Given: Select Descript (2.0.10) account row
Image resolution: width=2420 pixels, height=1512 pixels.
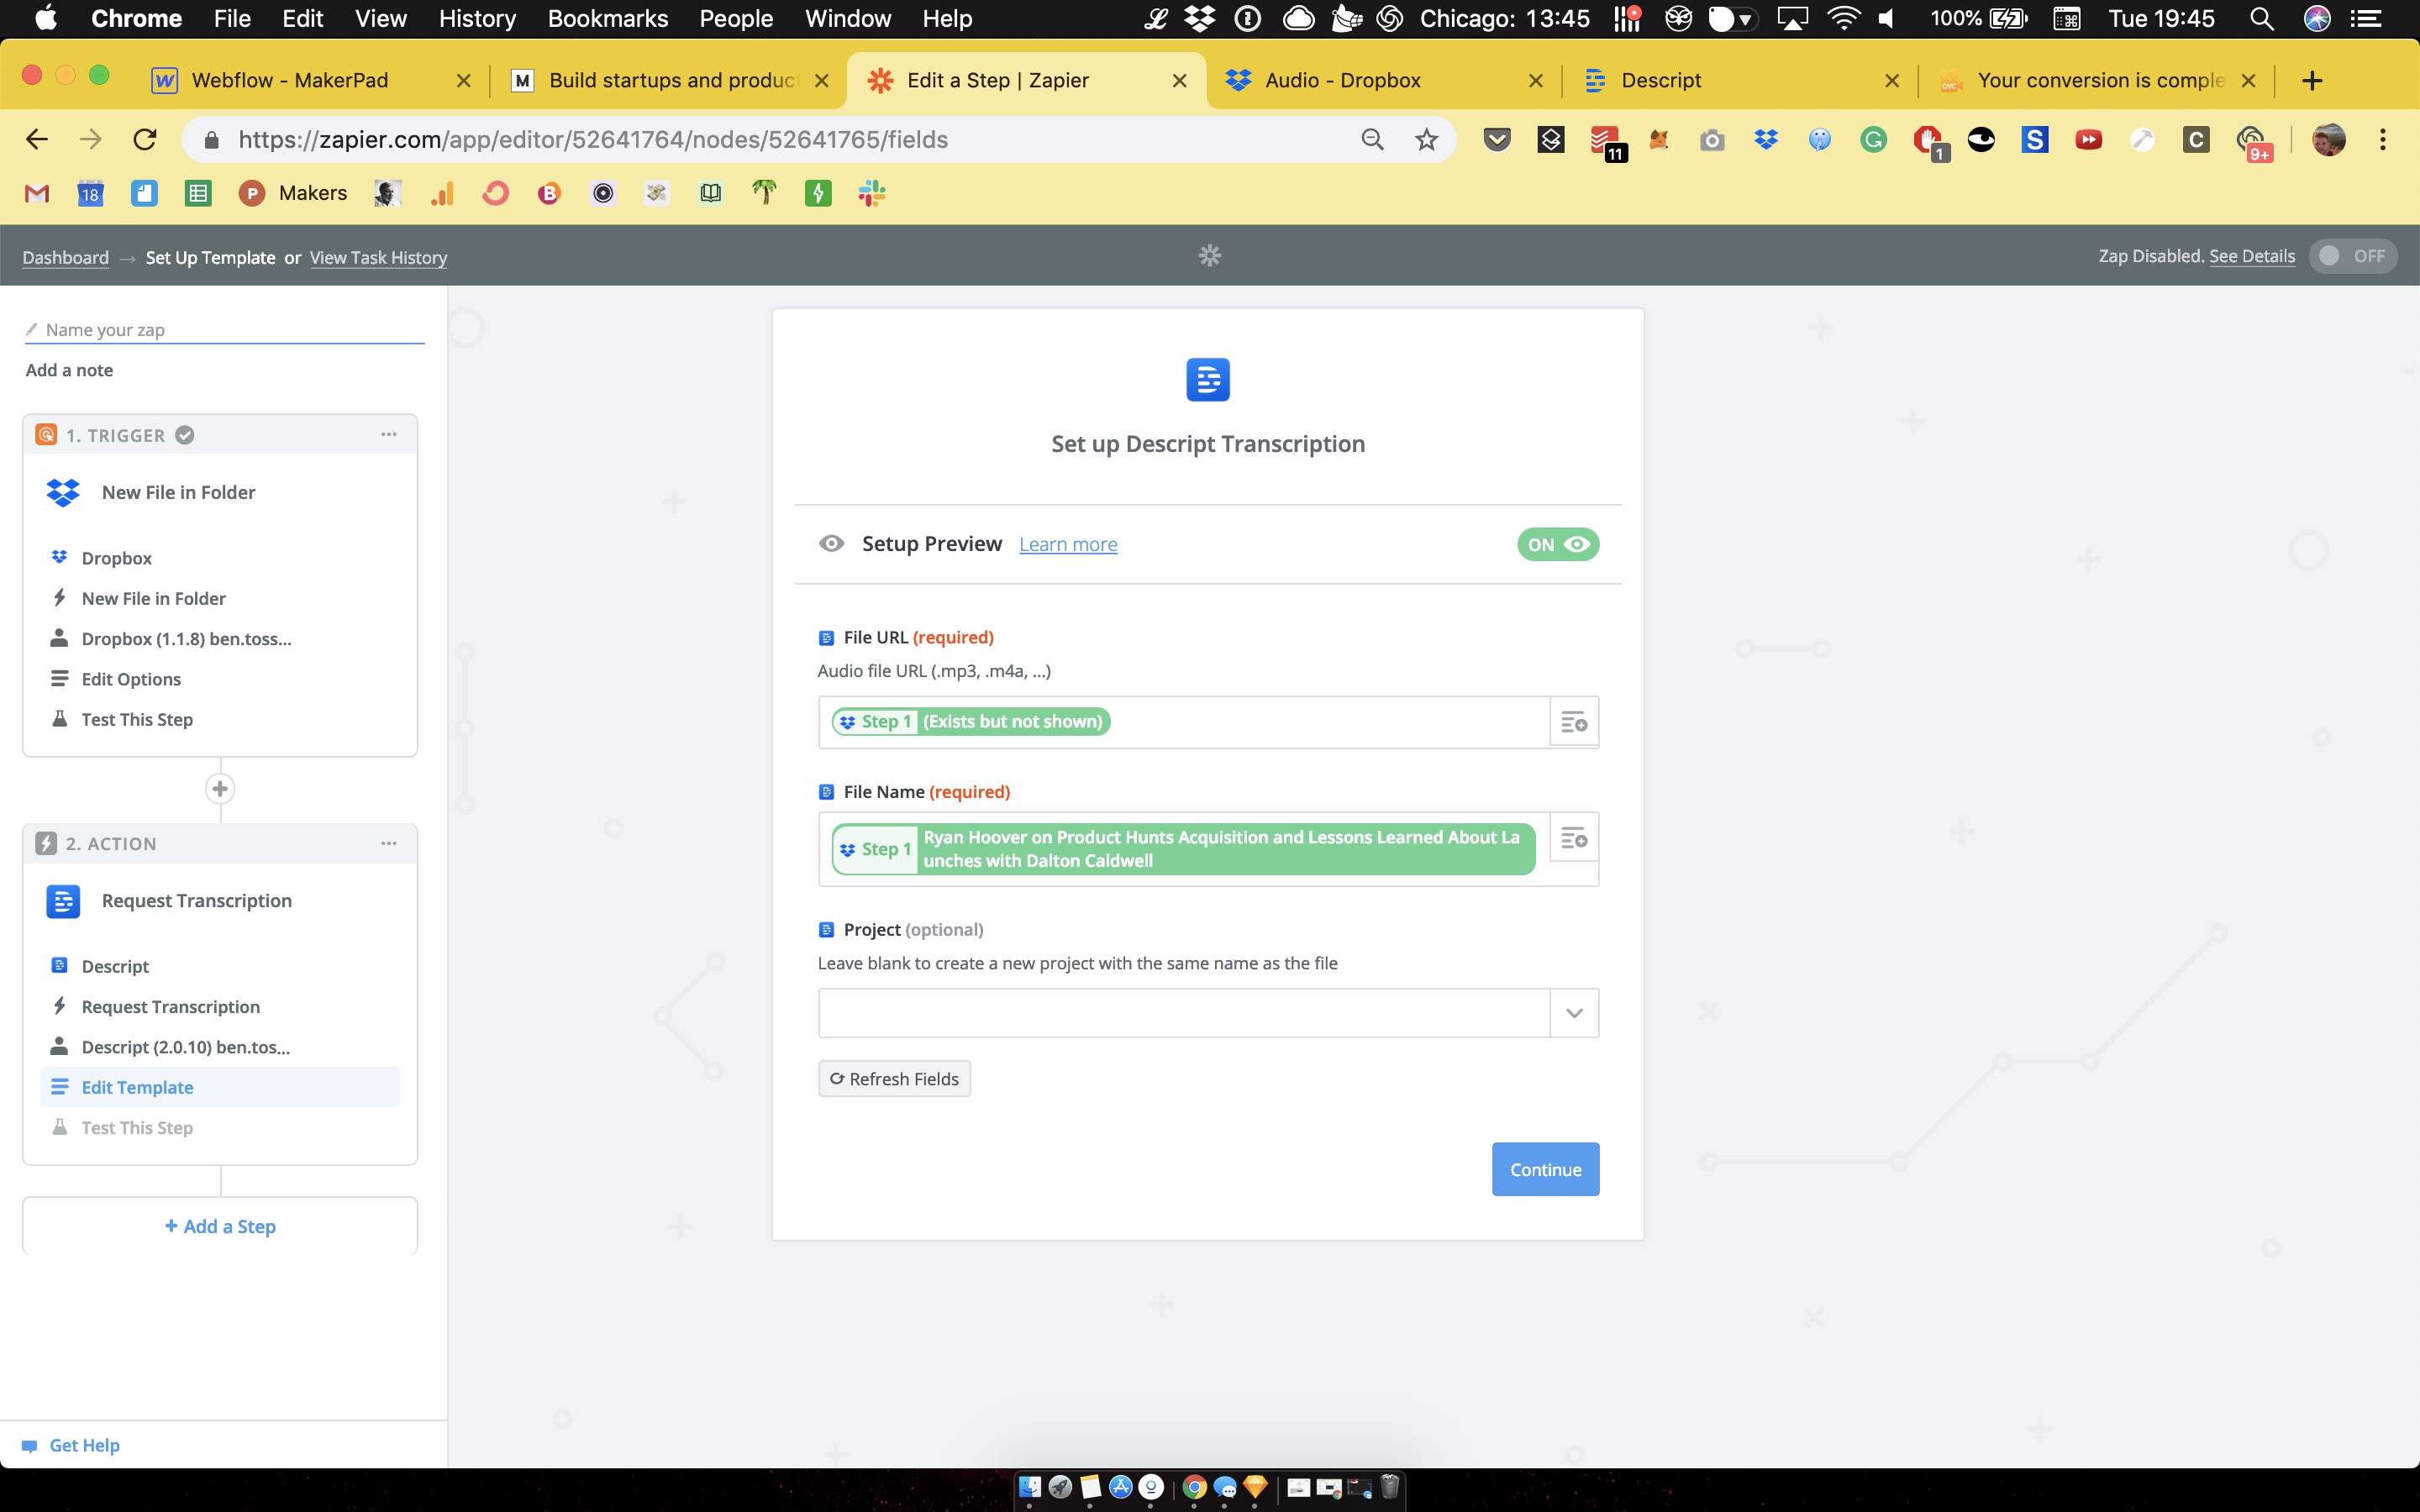Looking at the screenshot, I should [x=220, y=1047].
